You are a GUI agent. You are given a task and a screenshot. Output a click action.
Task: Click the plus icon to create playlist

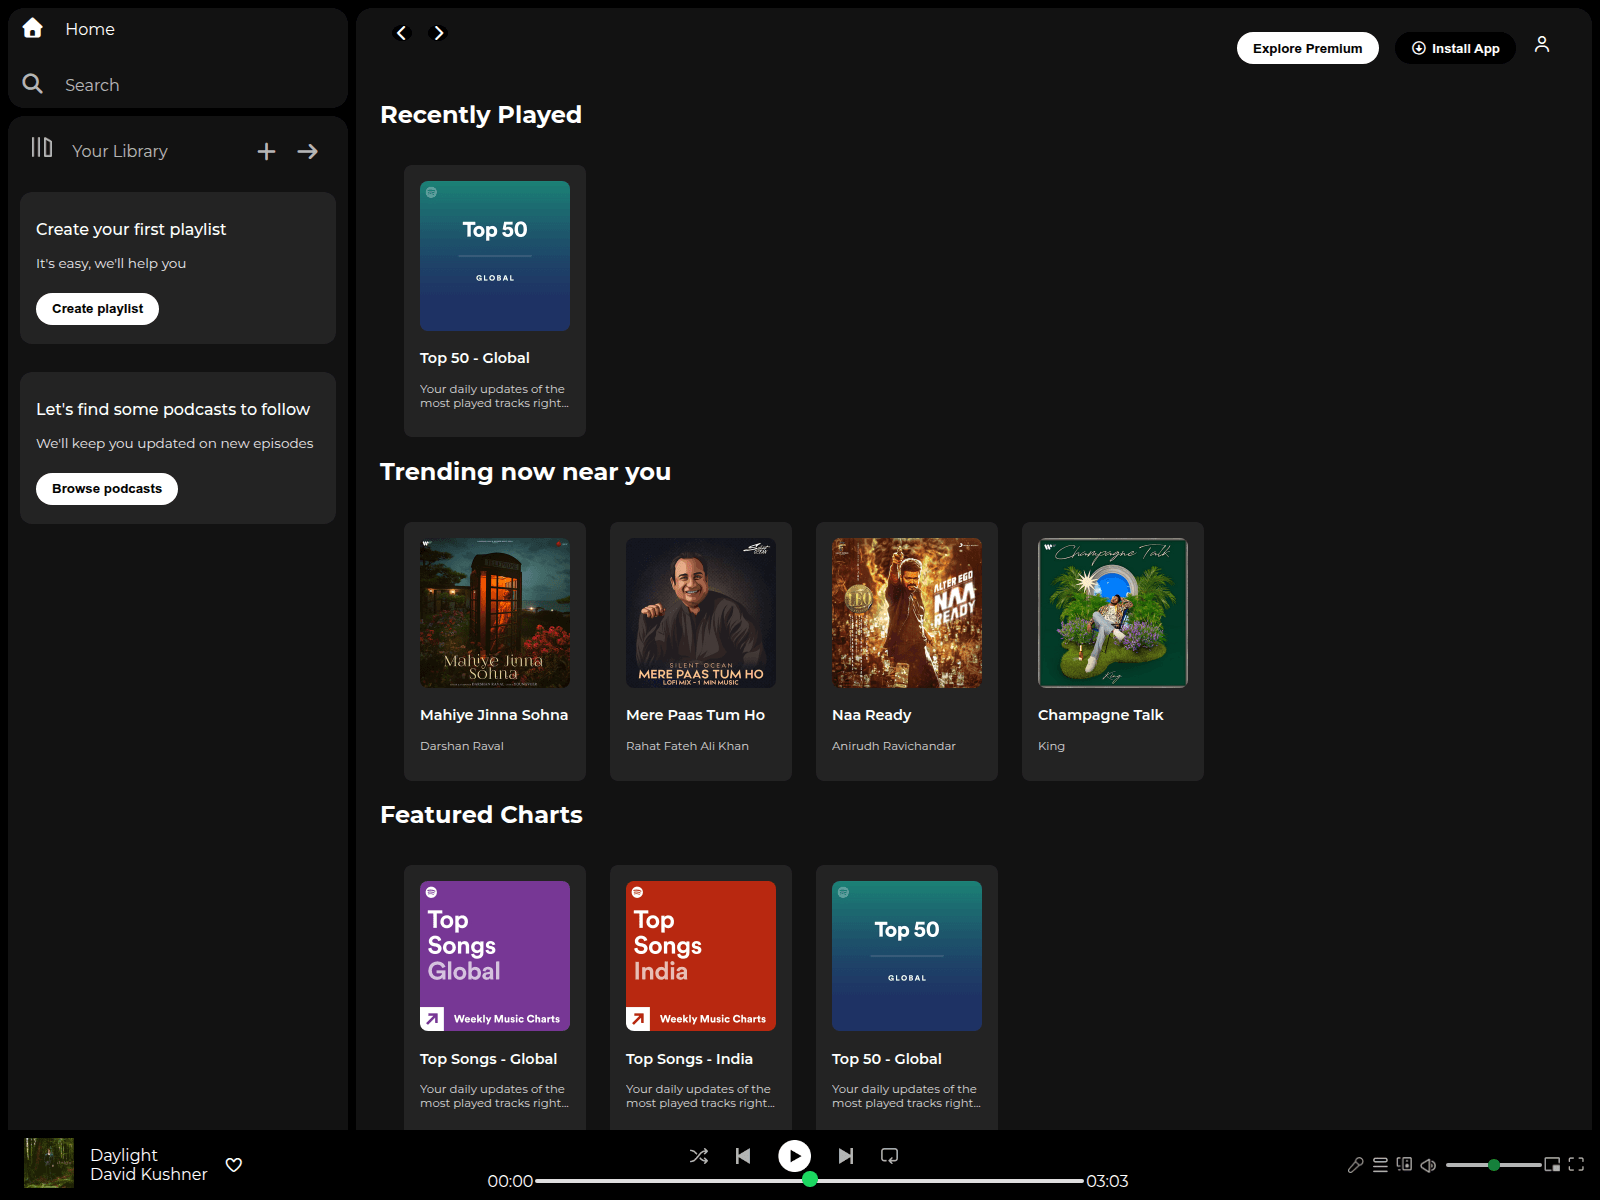pos(266,151)
